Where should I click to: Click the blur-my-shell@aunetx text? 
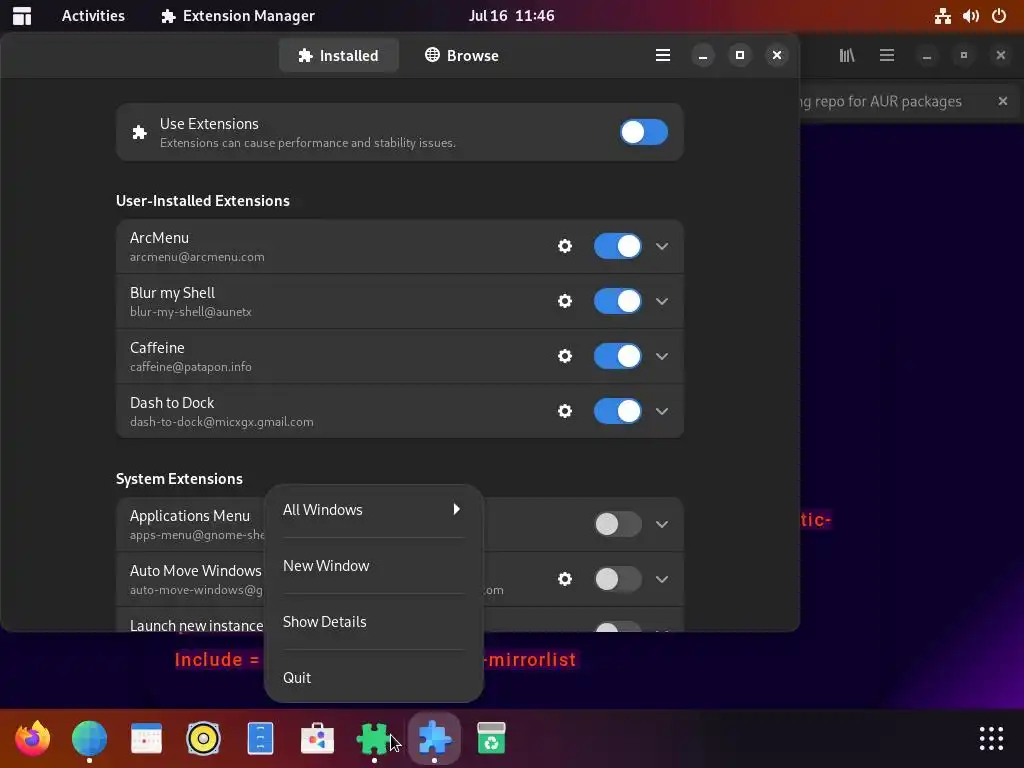tap(191, 312)
